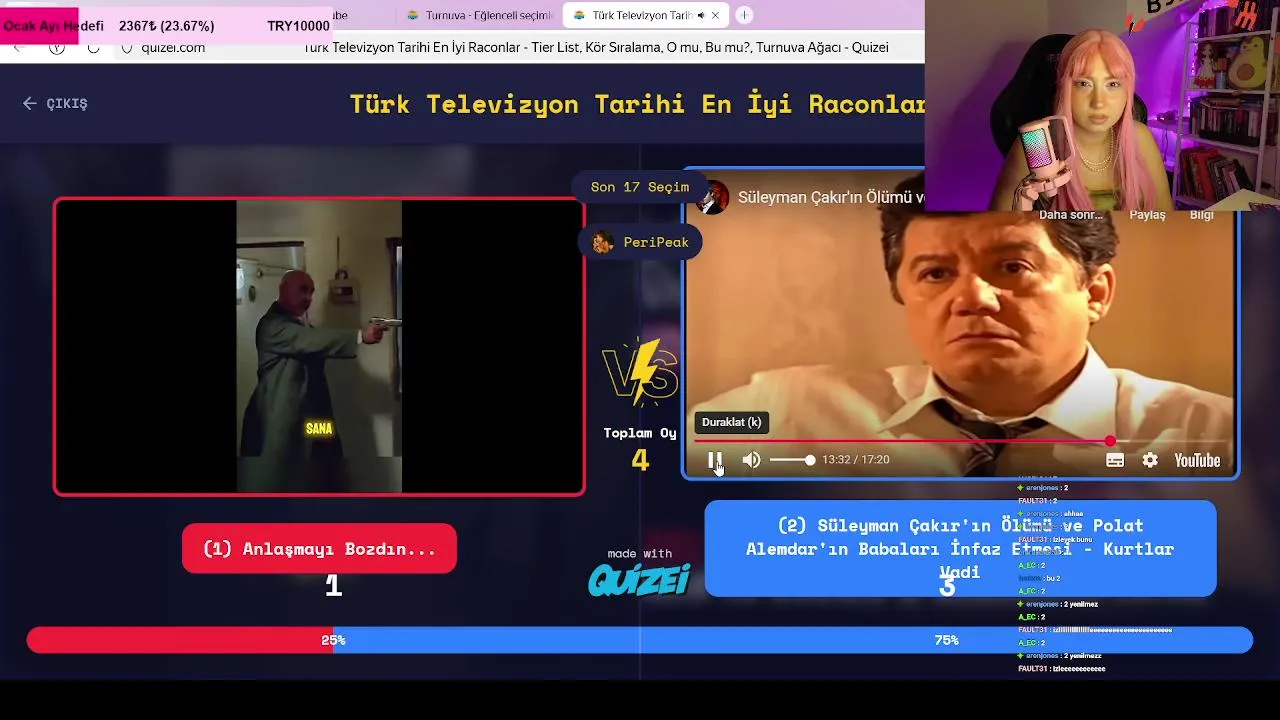Click the blue 75% vote bar
Image resolution: width=1280 pixels, height=720 pixels.
coord(793,640)
